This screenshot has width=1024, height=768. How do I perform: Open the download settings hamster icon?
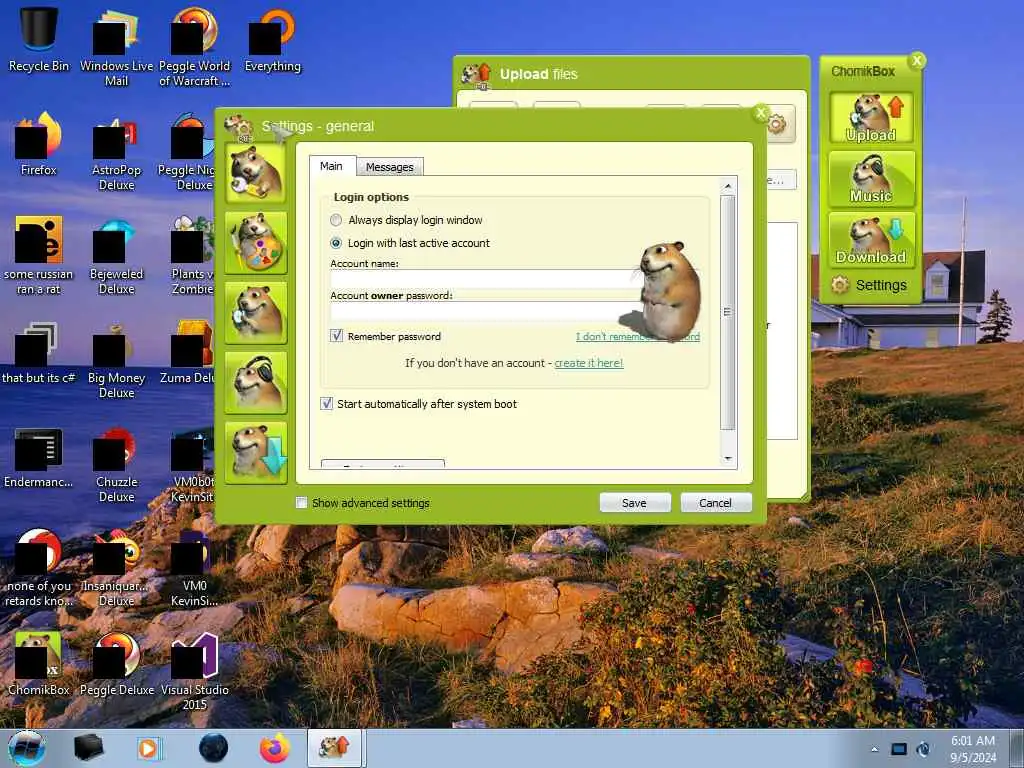coord(256,453)
